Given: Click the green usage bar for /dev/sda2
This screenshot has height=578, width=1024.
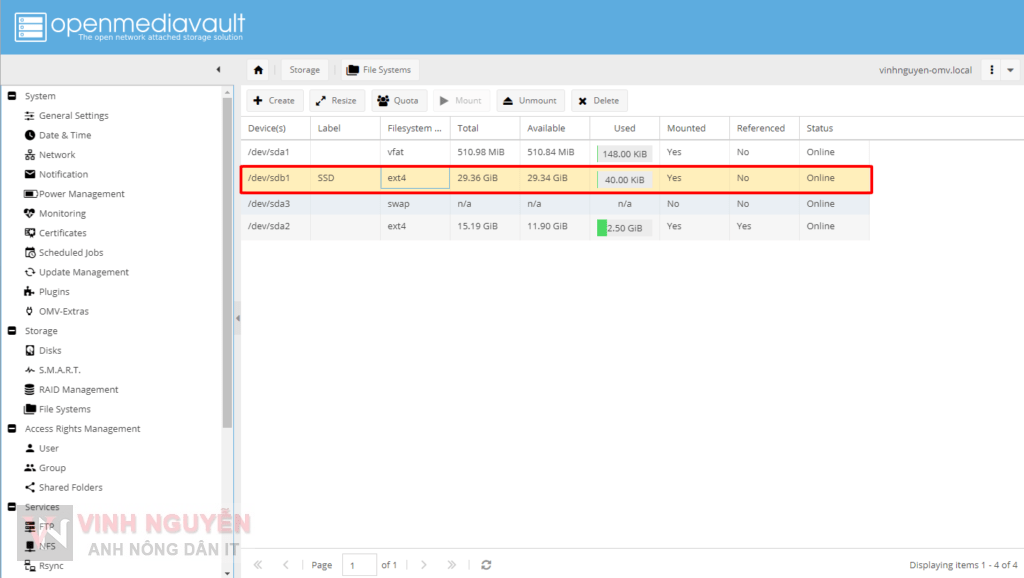Looking at the screenshot, I should tap(604, 227).
